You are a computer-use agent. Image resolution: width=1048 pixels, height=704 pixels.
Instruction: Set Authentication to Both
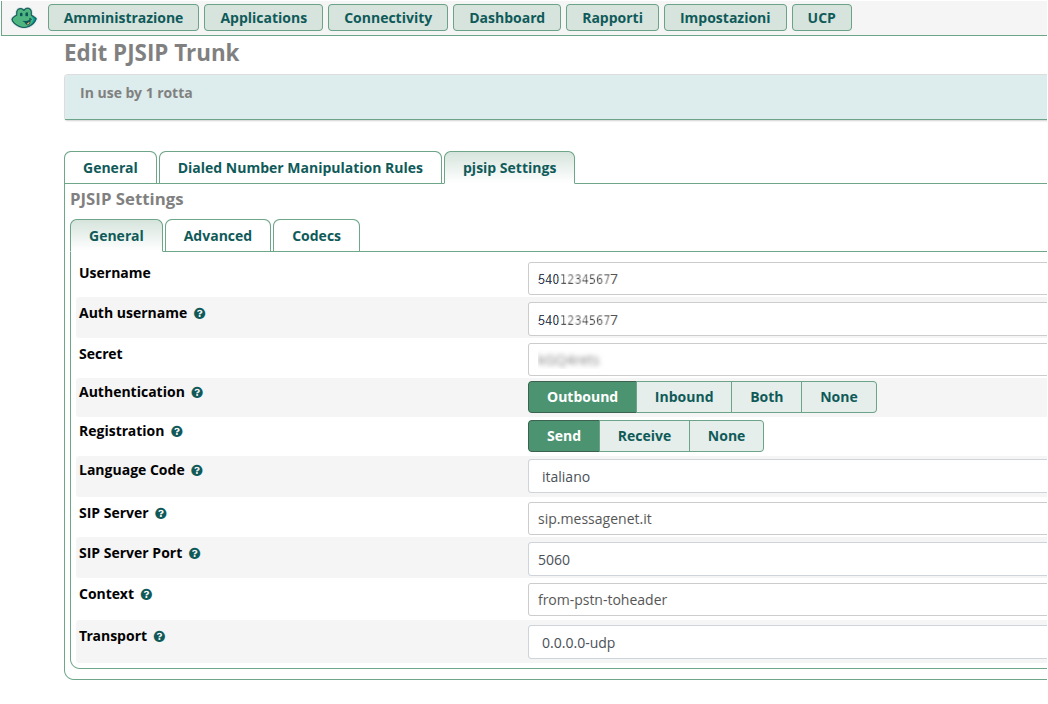pos(766,397)
